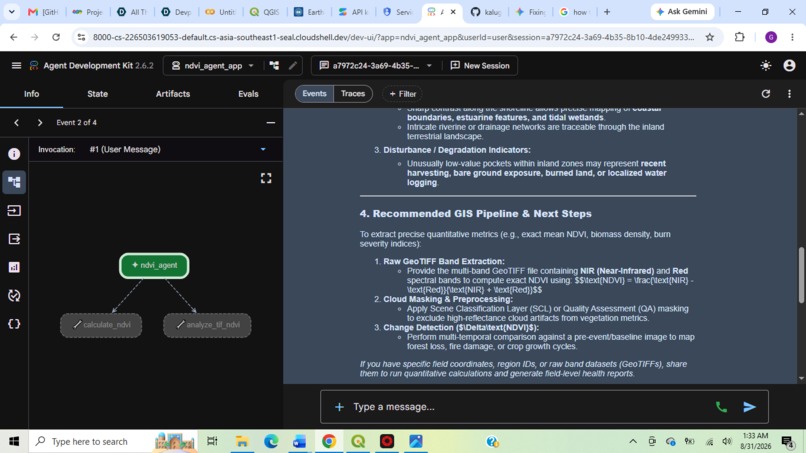
Task: Open QGIS from the taskbar
Action: 358,441
